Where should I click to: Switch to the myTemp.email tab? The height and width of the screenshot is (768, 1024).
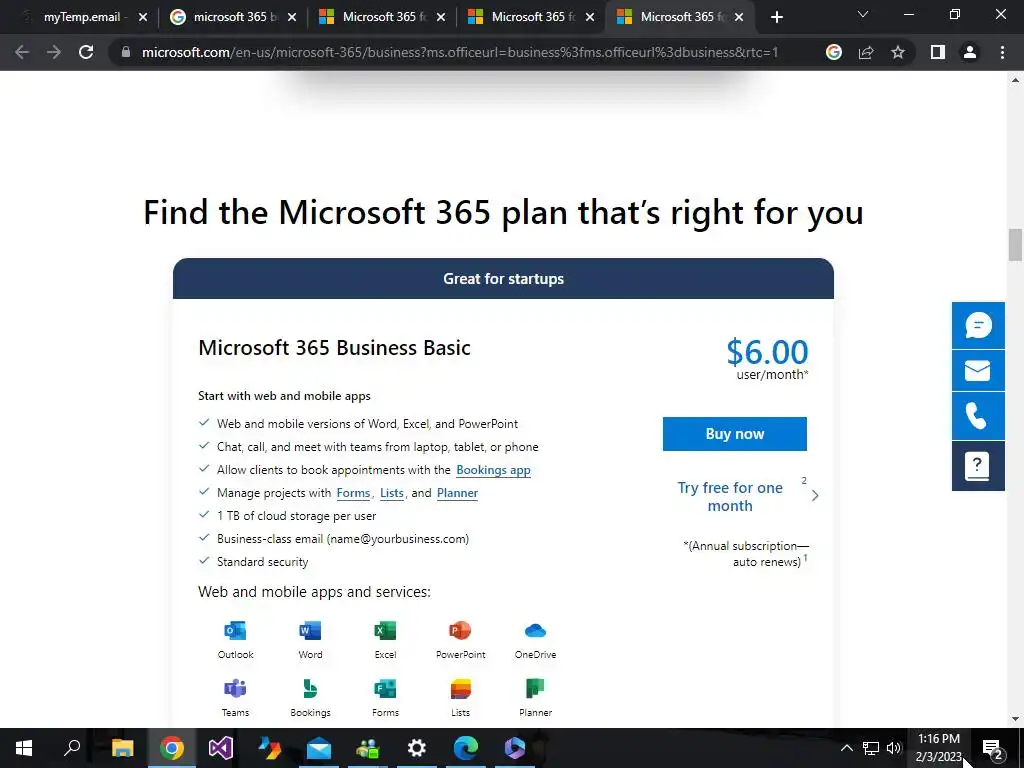(x=83, y=17)
